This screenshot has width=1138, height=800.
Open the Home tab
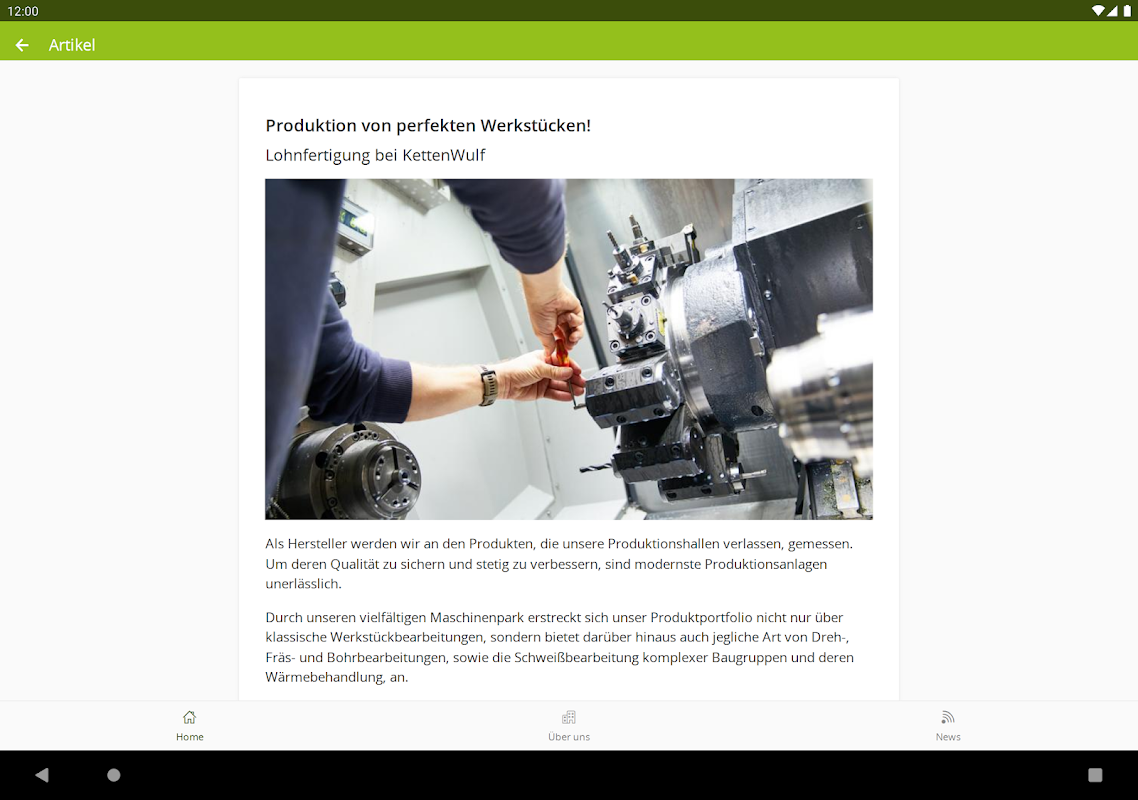[x=189, y=725]
